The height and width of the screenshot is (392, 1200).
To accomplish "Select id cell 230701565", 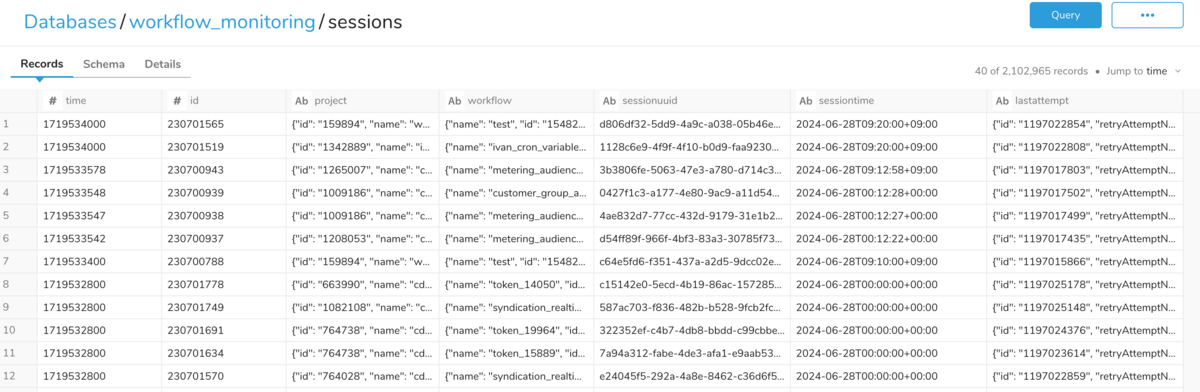I will pos(224,124).
